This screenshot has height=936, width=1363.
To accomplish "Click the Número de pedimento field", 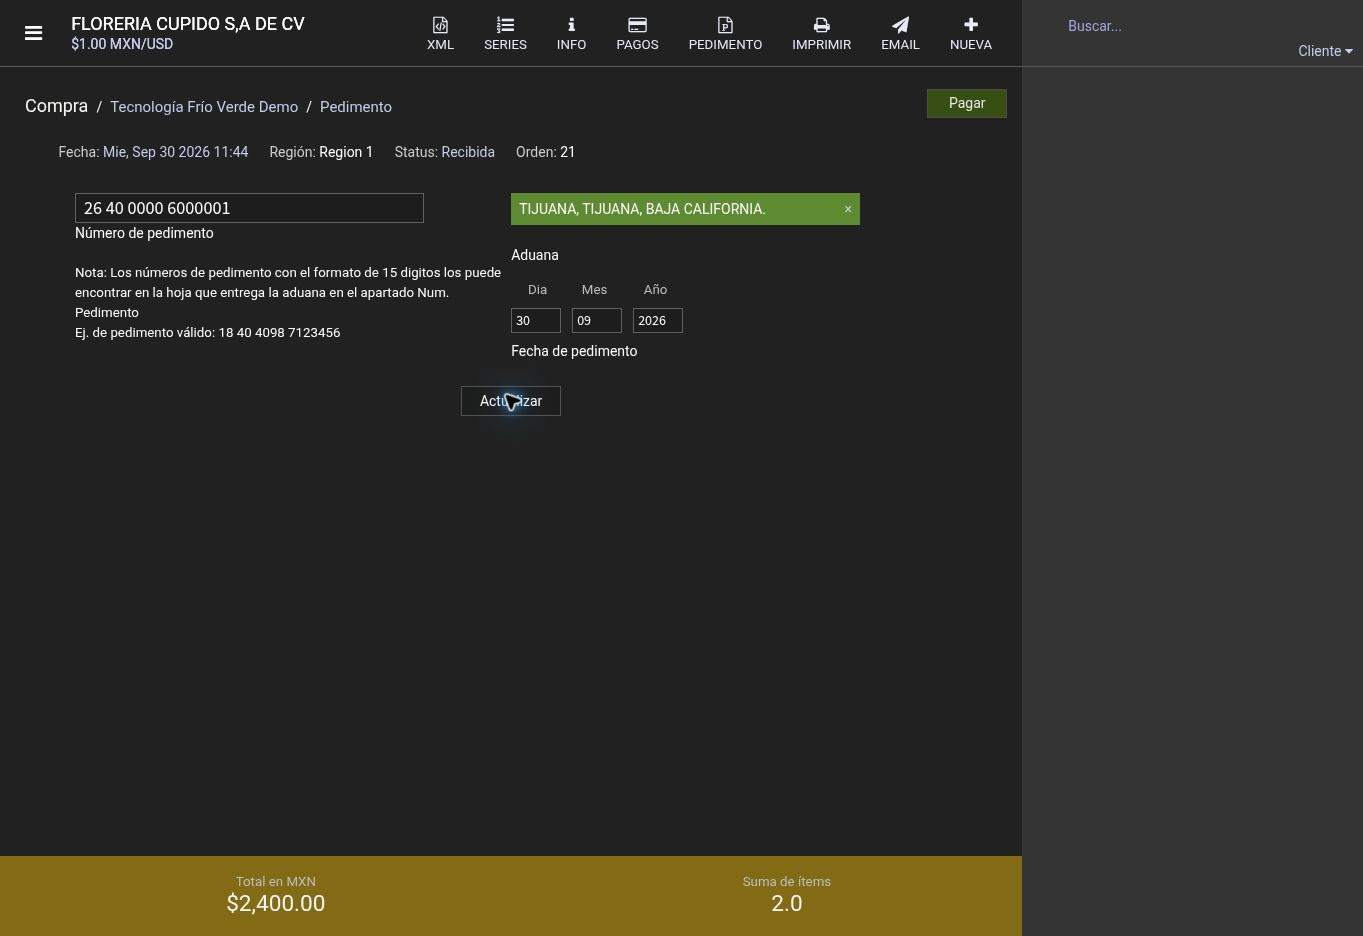I will tap(249, 208).
